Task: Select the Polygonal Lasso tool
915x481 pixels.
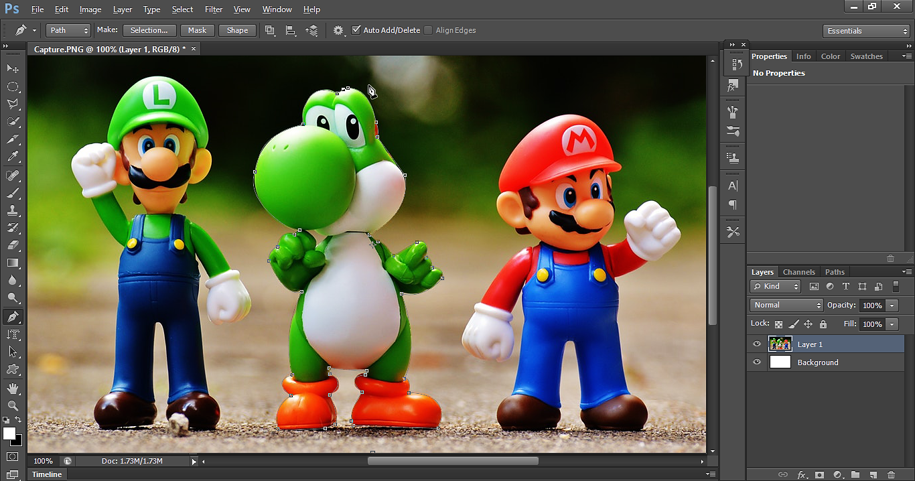Action: tap(12, 104)
